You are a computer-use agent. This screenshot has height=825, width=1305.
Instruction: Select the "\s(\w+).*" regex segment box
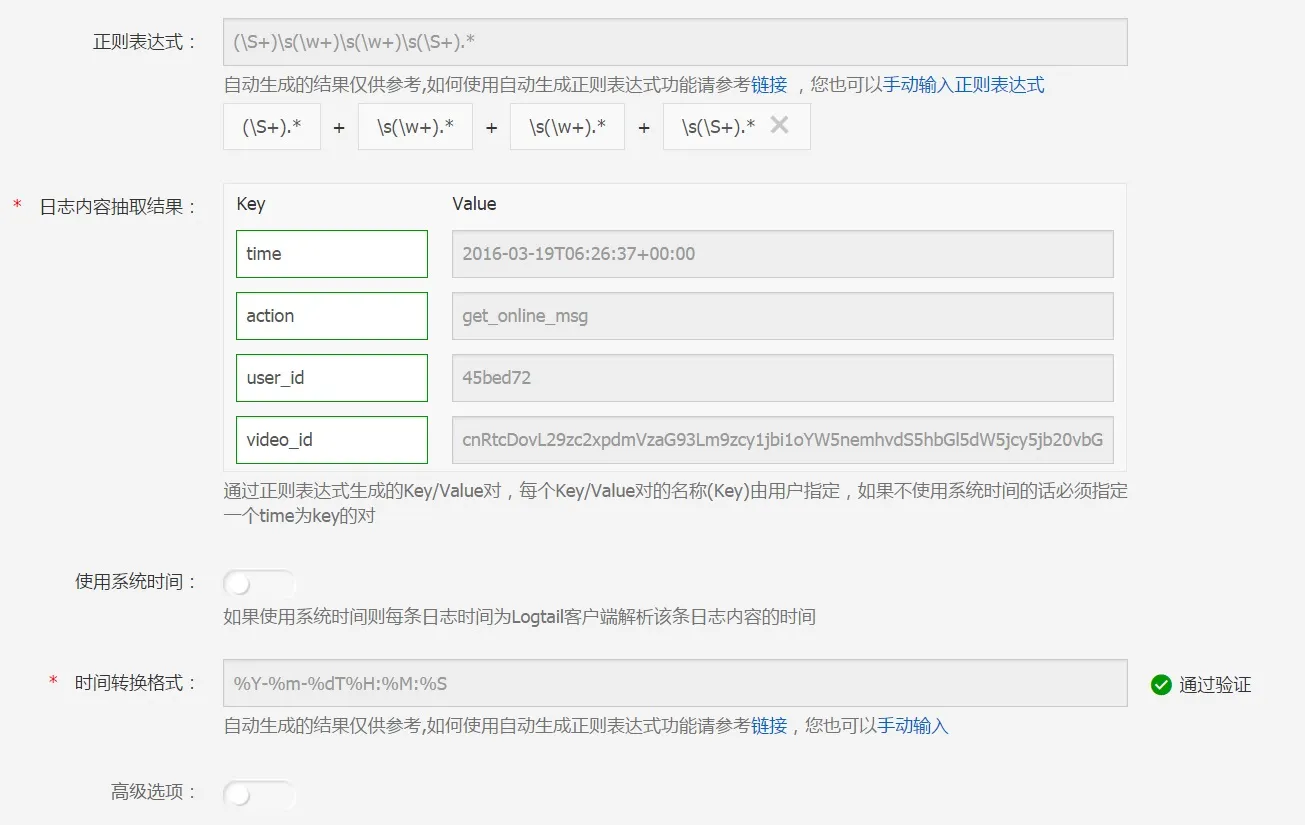coord(414,126)
